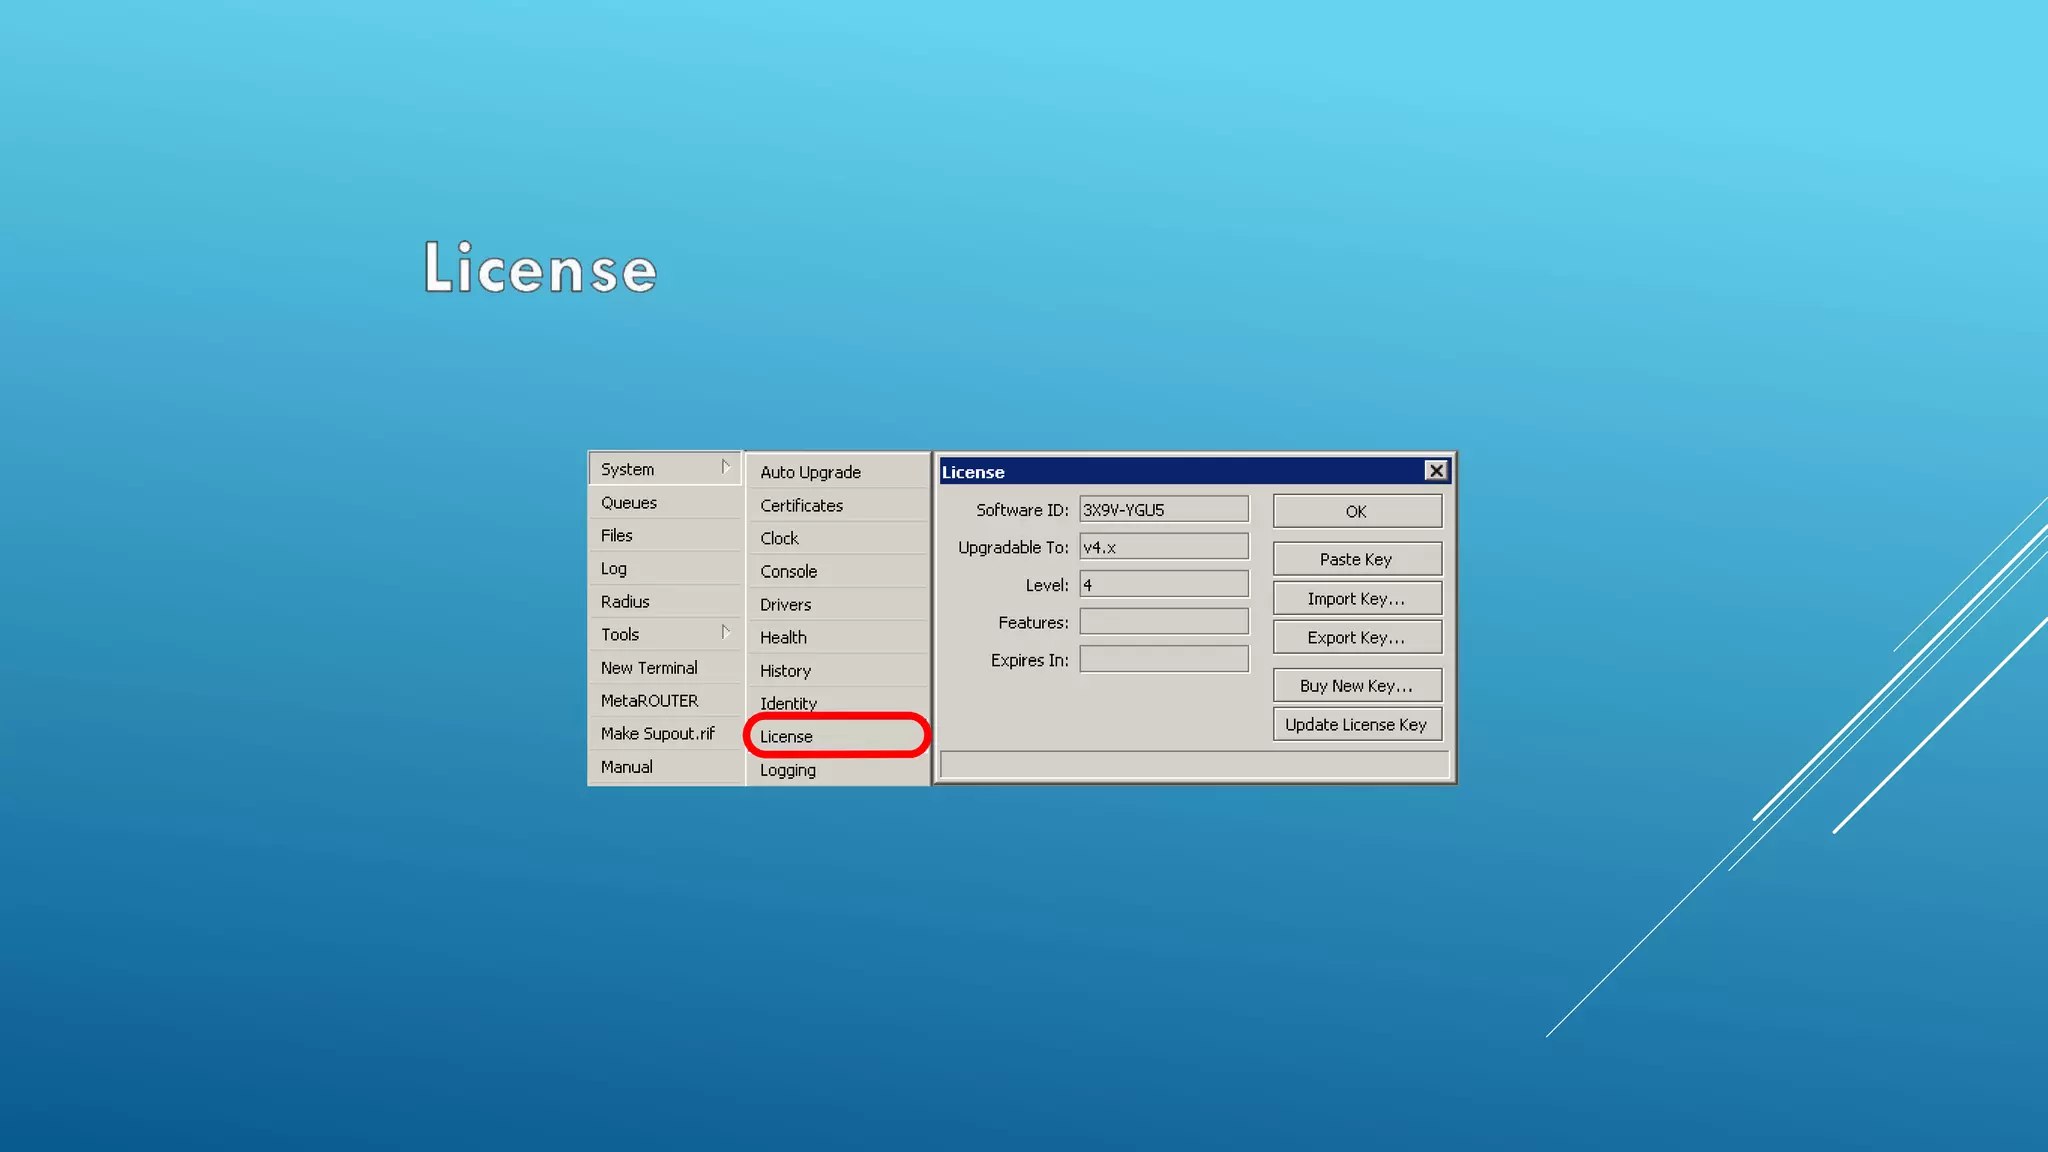Open Make Supout.rif menu item
Viewport: 2048px width, 1152px height.
pos(657,734)
